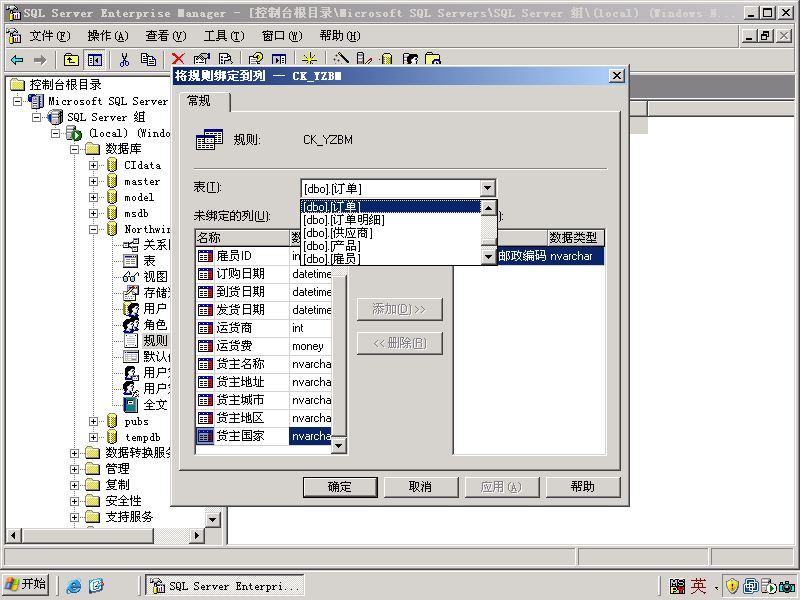Click the 取消 button
Screen dimensions: 800x600
click(x=420, y=487)
